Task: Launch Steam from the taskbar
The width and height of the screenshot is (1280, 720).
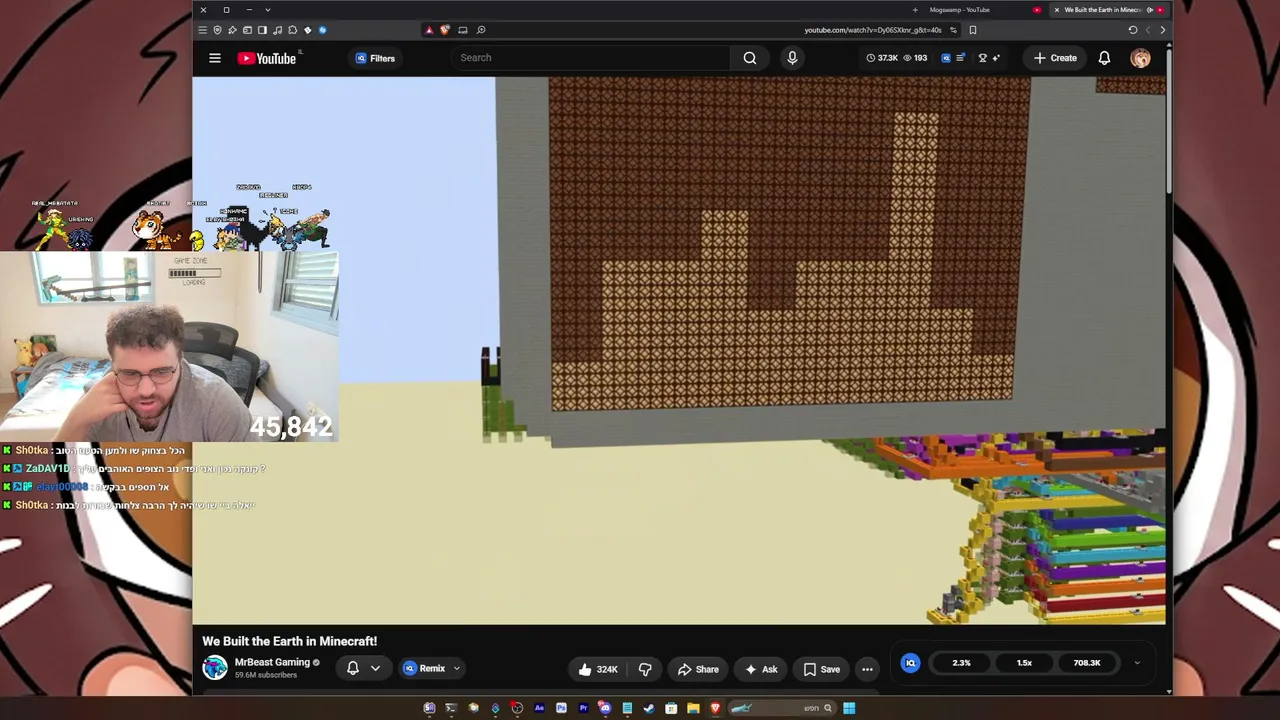Action: pos(649,708)
